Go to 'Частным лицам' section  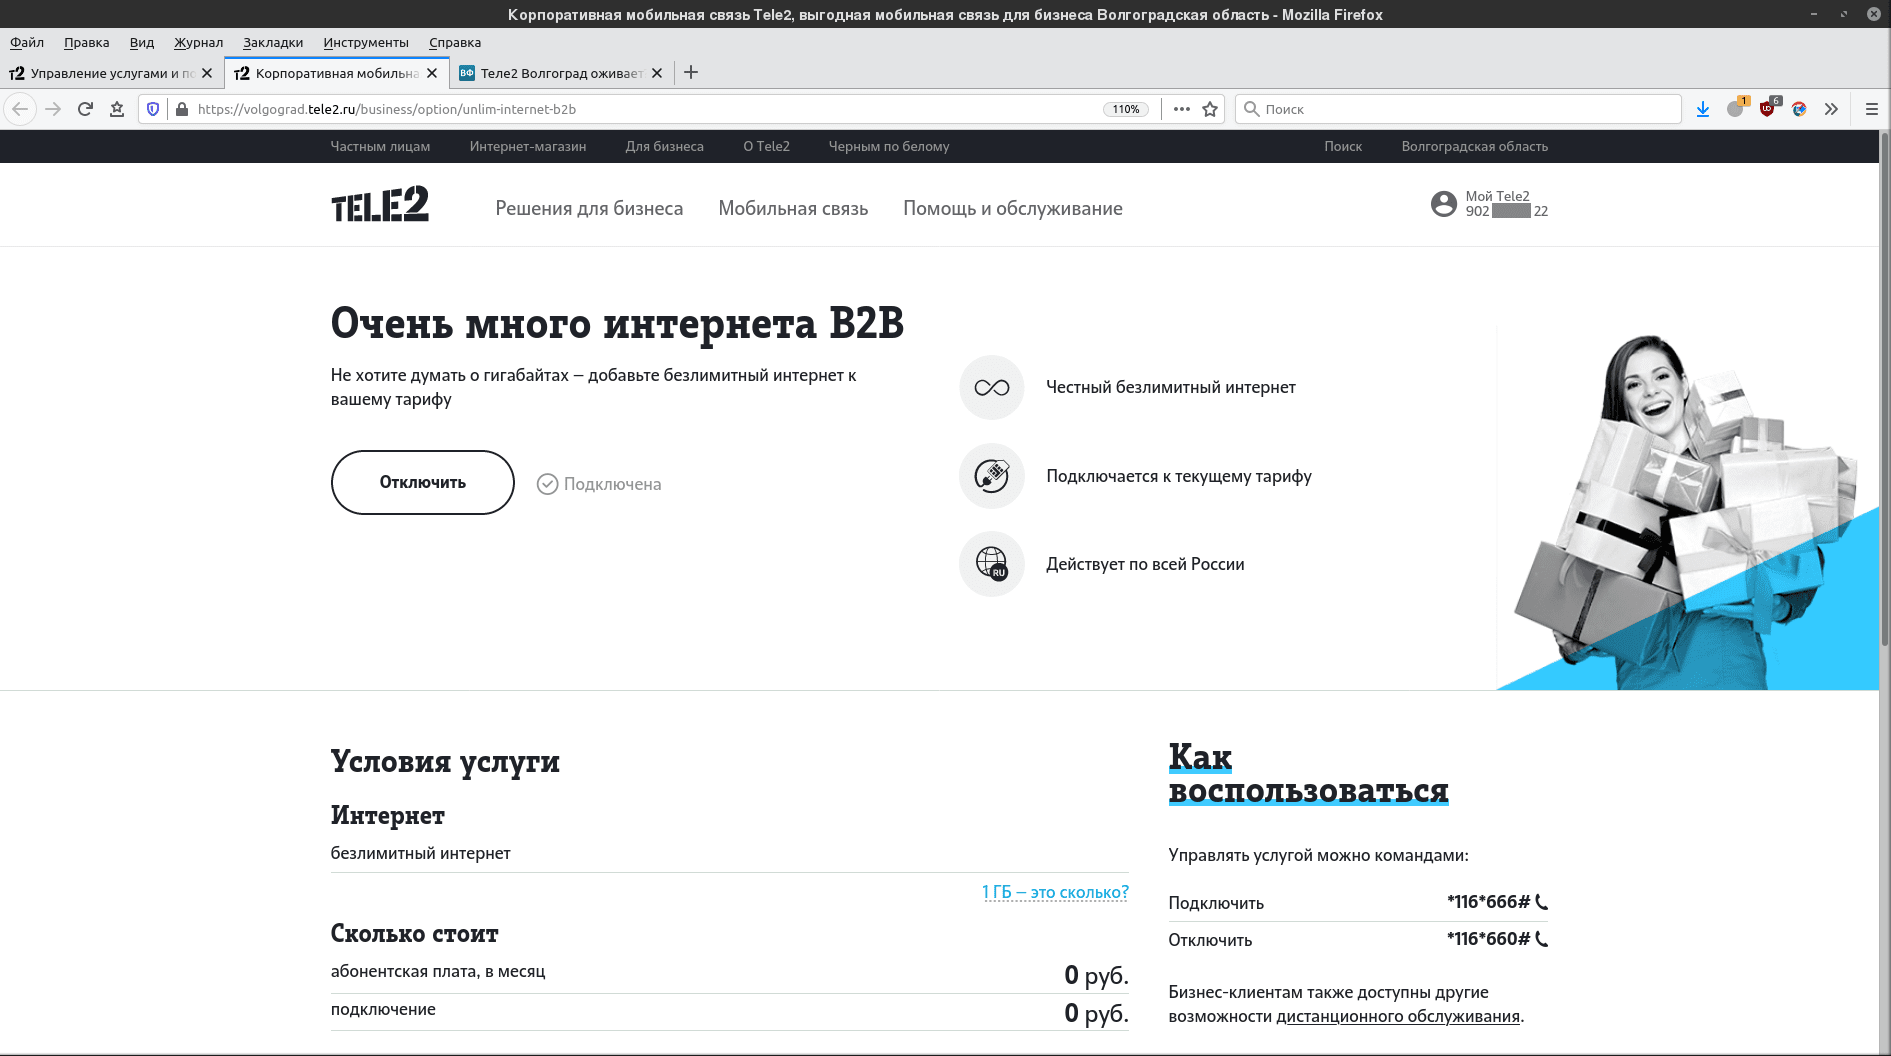[380, 146]
